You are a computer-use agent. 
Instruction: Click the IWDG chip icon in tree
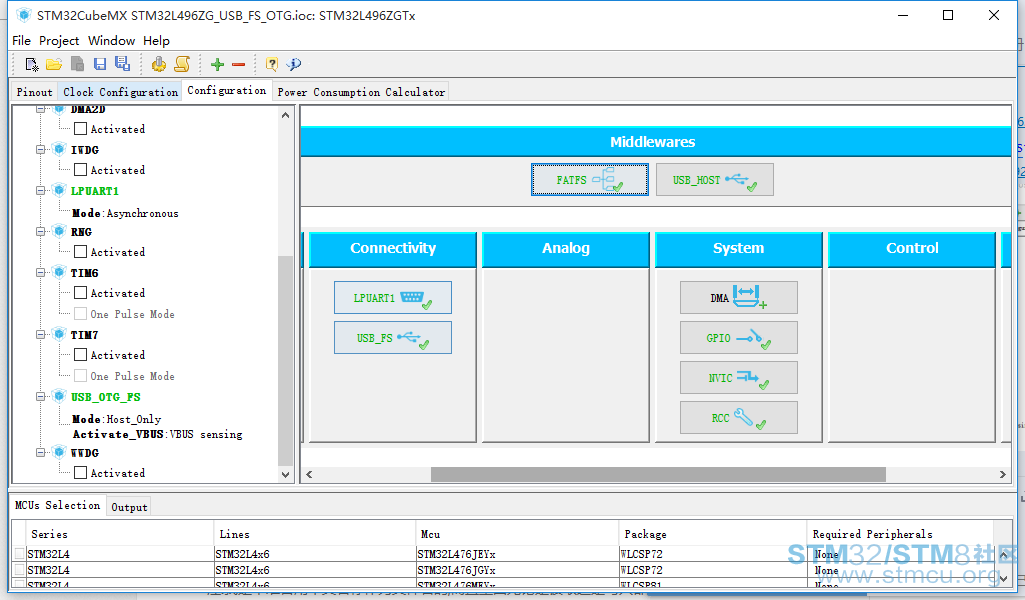tap(59, 149)
